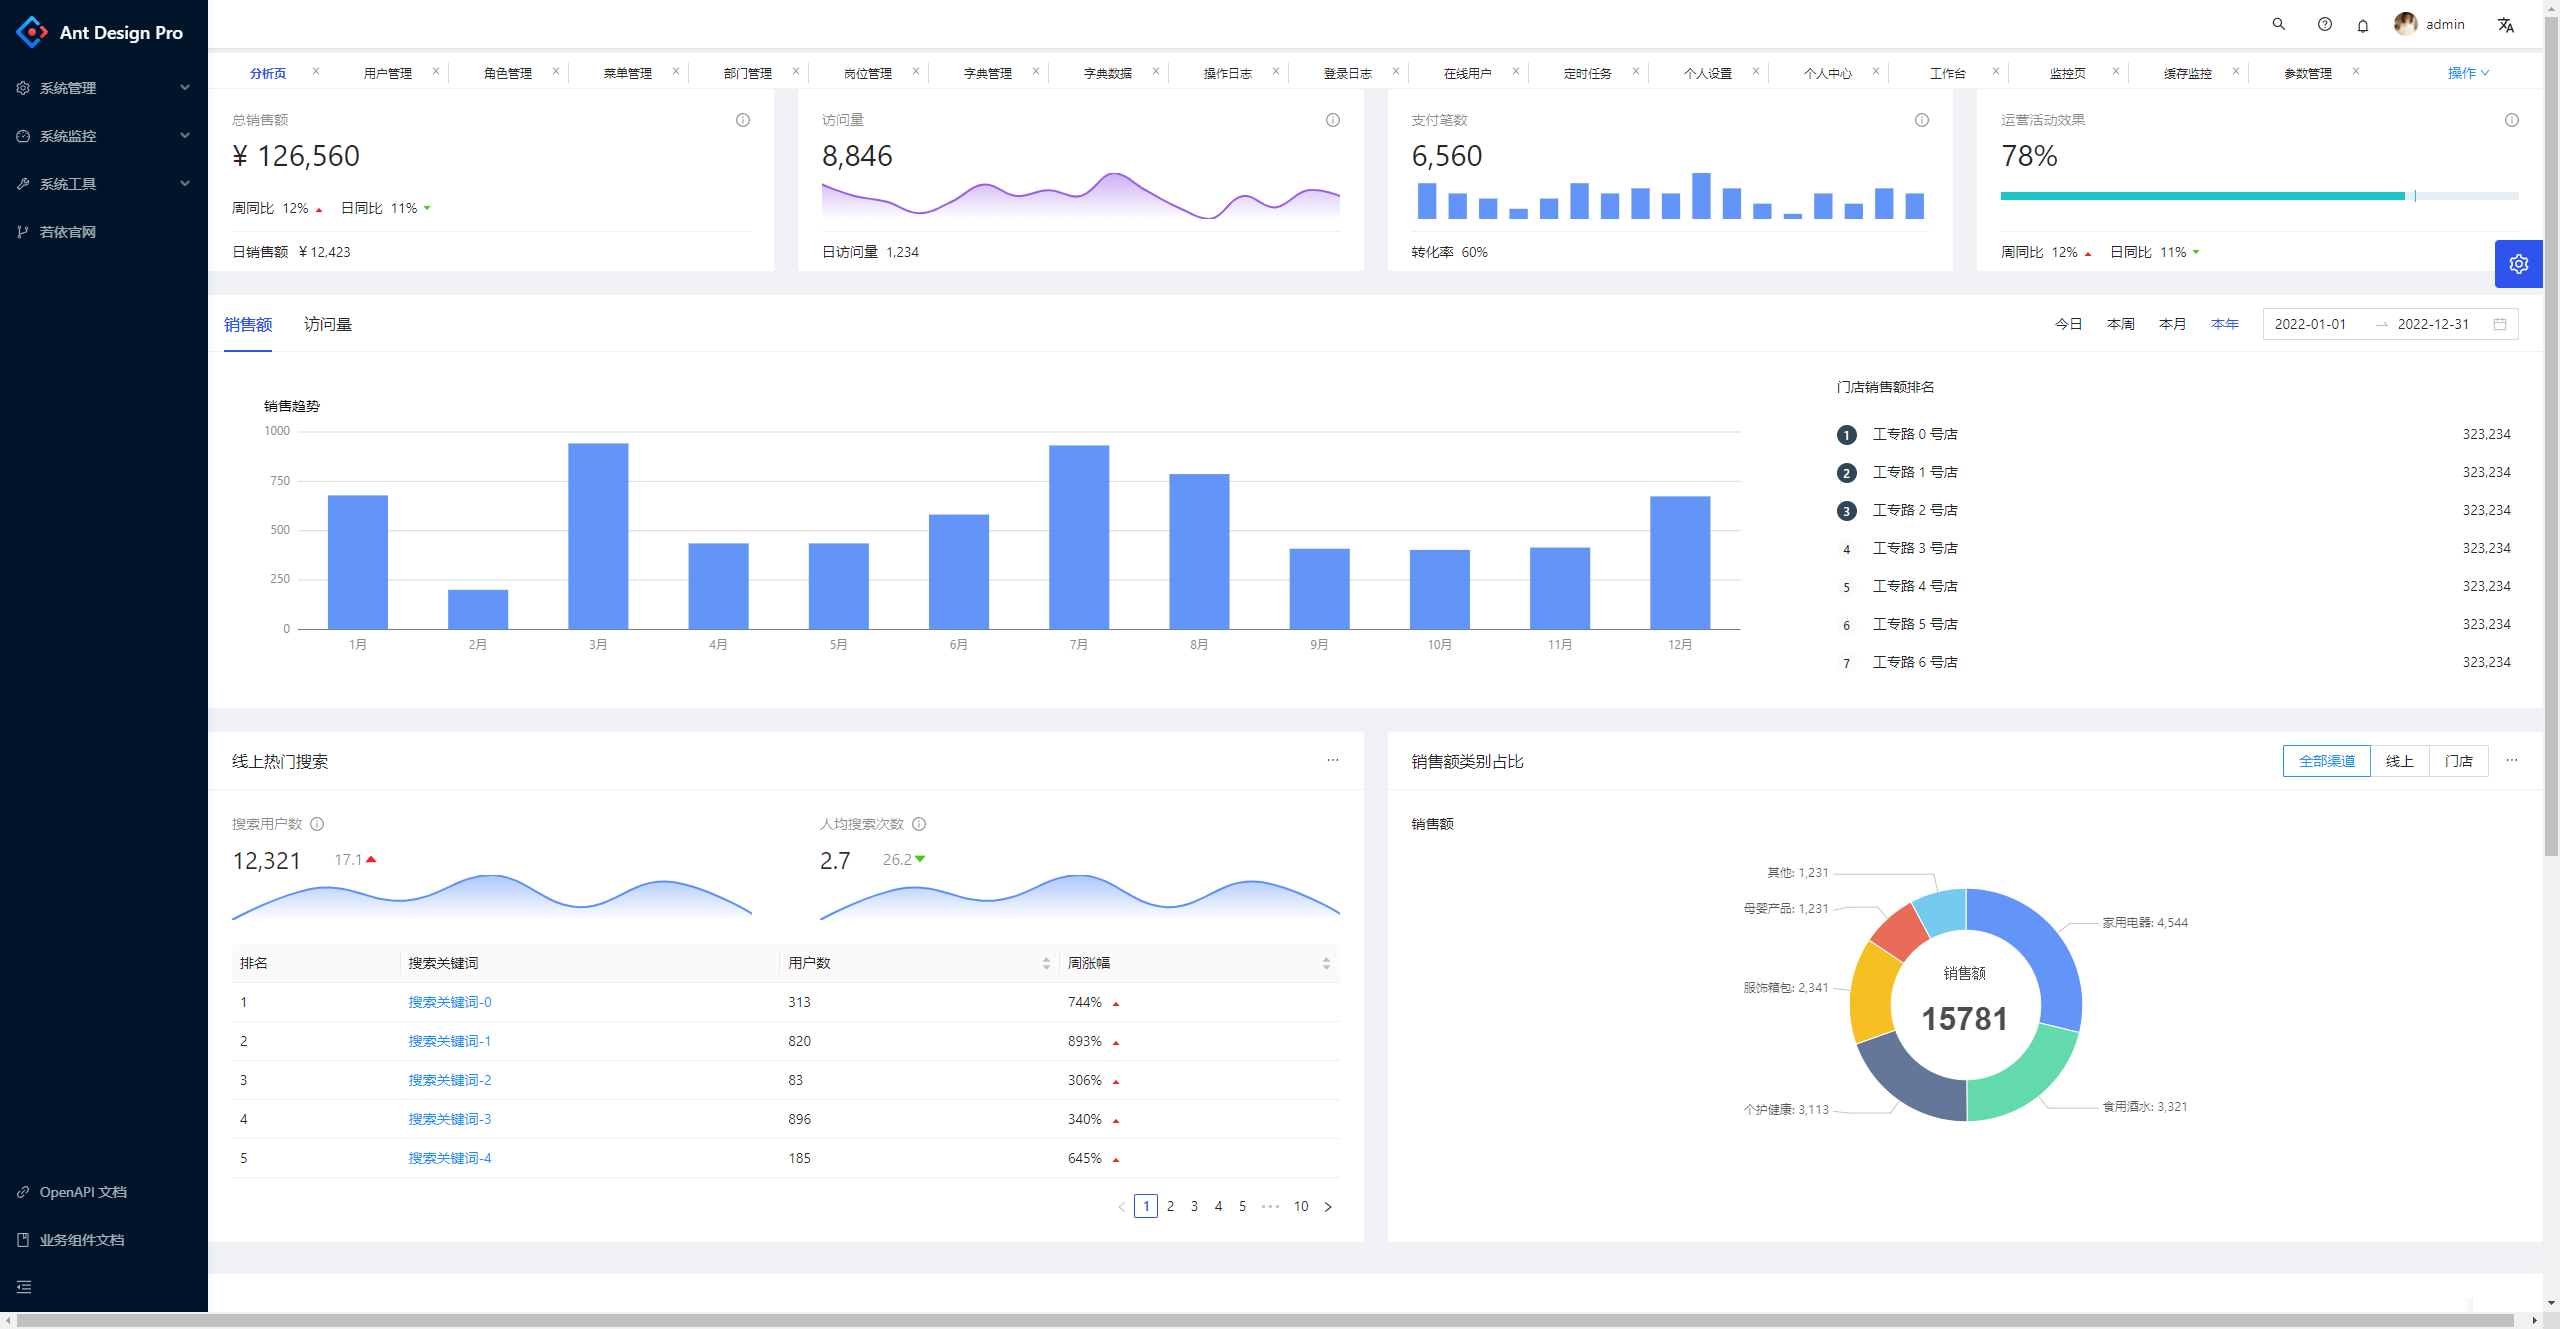Image resolution: width=2560 pixels, height=1329 pixels.
Task: Select the 门店 channel filter
Action: click(x=2459, y=761)
